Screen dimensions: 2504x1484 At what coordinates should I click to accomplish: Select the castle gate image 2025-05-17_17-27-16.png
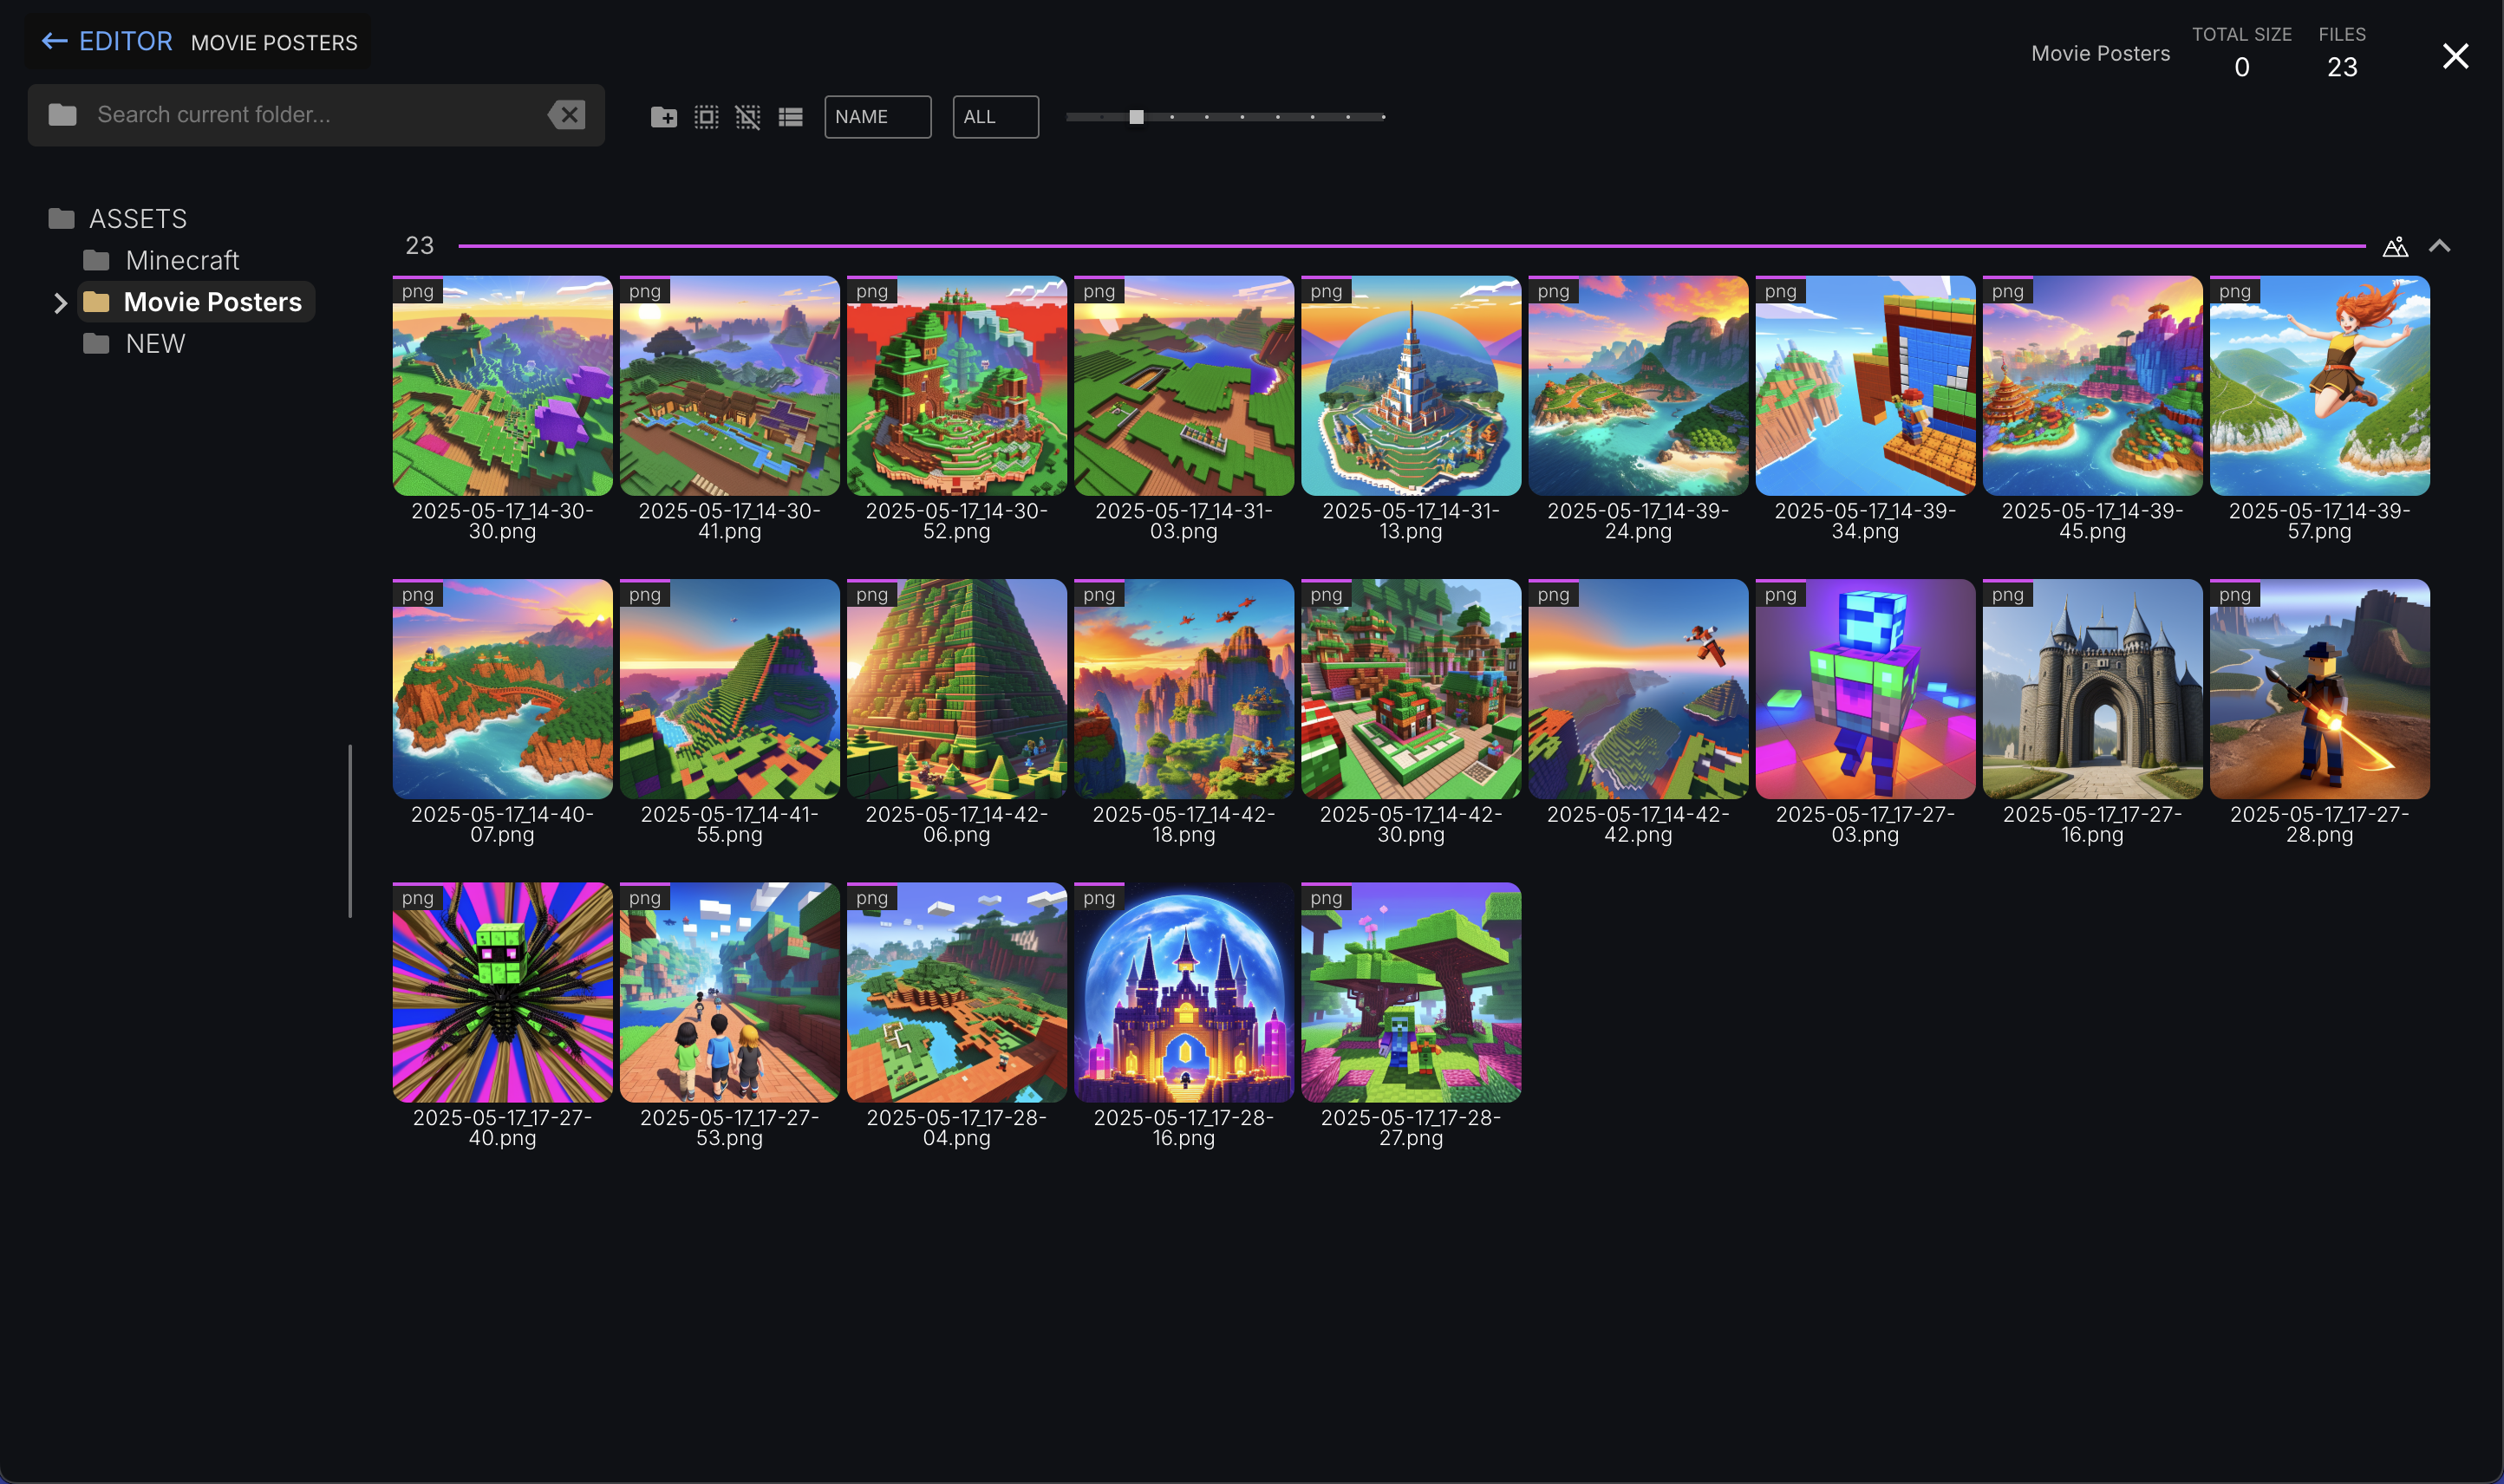coord(2092,689)
